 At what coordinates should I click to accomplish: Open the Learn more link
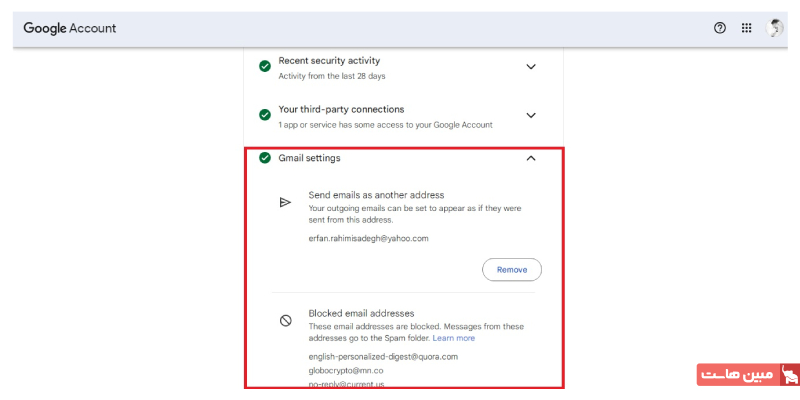click(x=453, y=338)
